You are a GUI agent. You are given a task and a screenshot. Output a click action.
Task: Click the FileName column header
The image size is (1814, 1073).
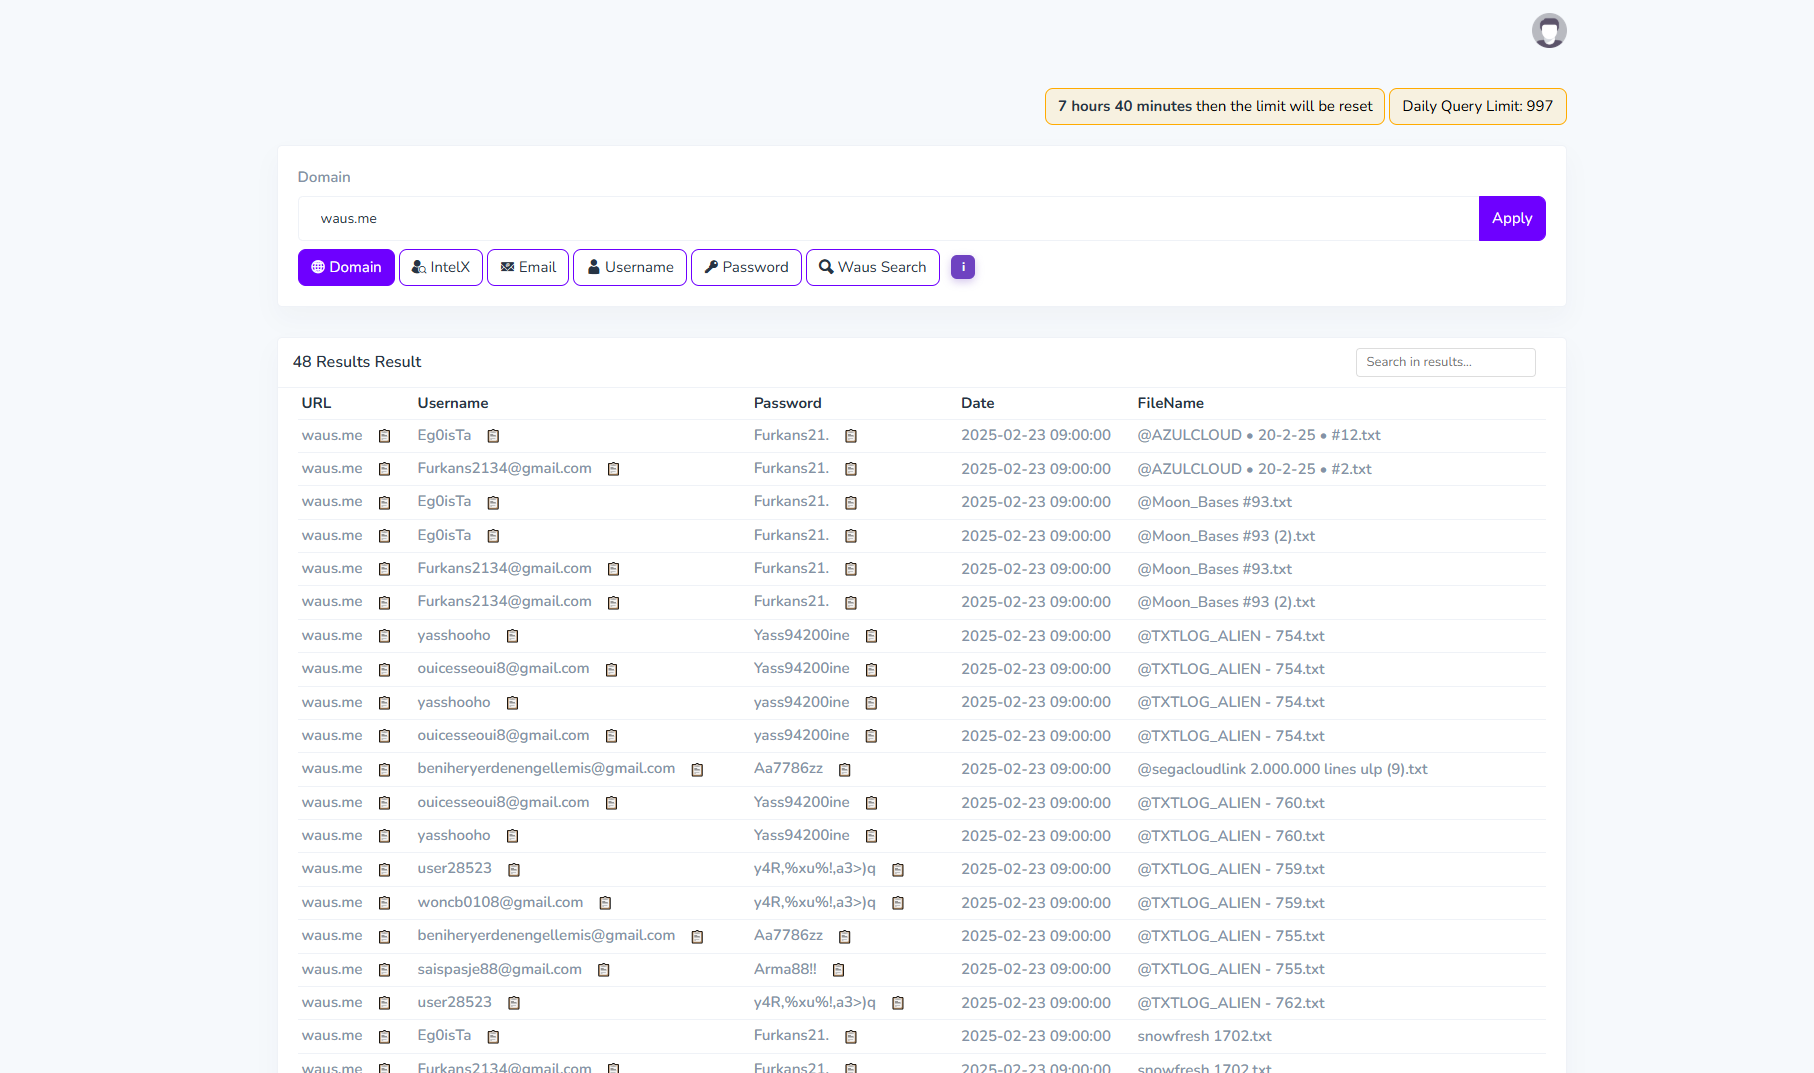click(x=1170, y=403)
